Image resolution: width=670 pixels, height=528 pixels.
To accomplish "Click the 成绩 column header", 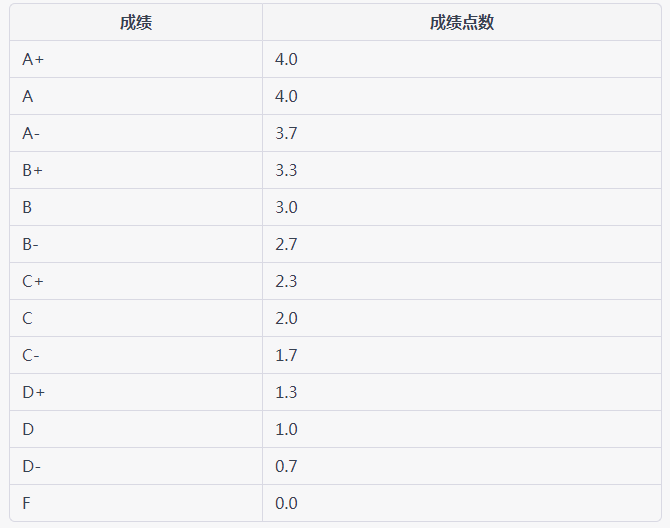I will (136, 22).
